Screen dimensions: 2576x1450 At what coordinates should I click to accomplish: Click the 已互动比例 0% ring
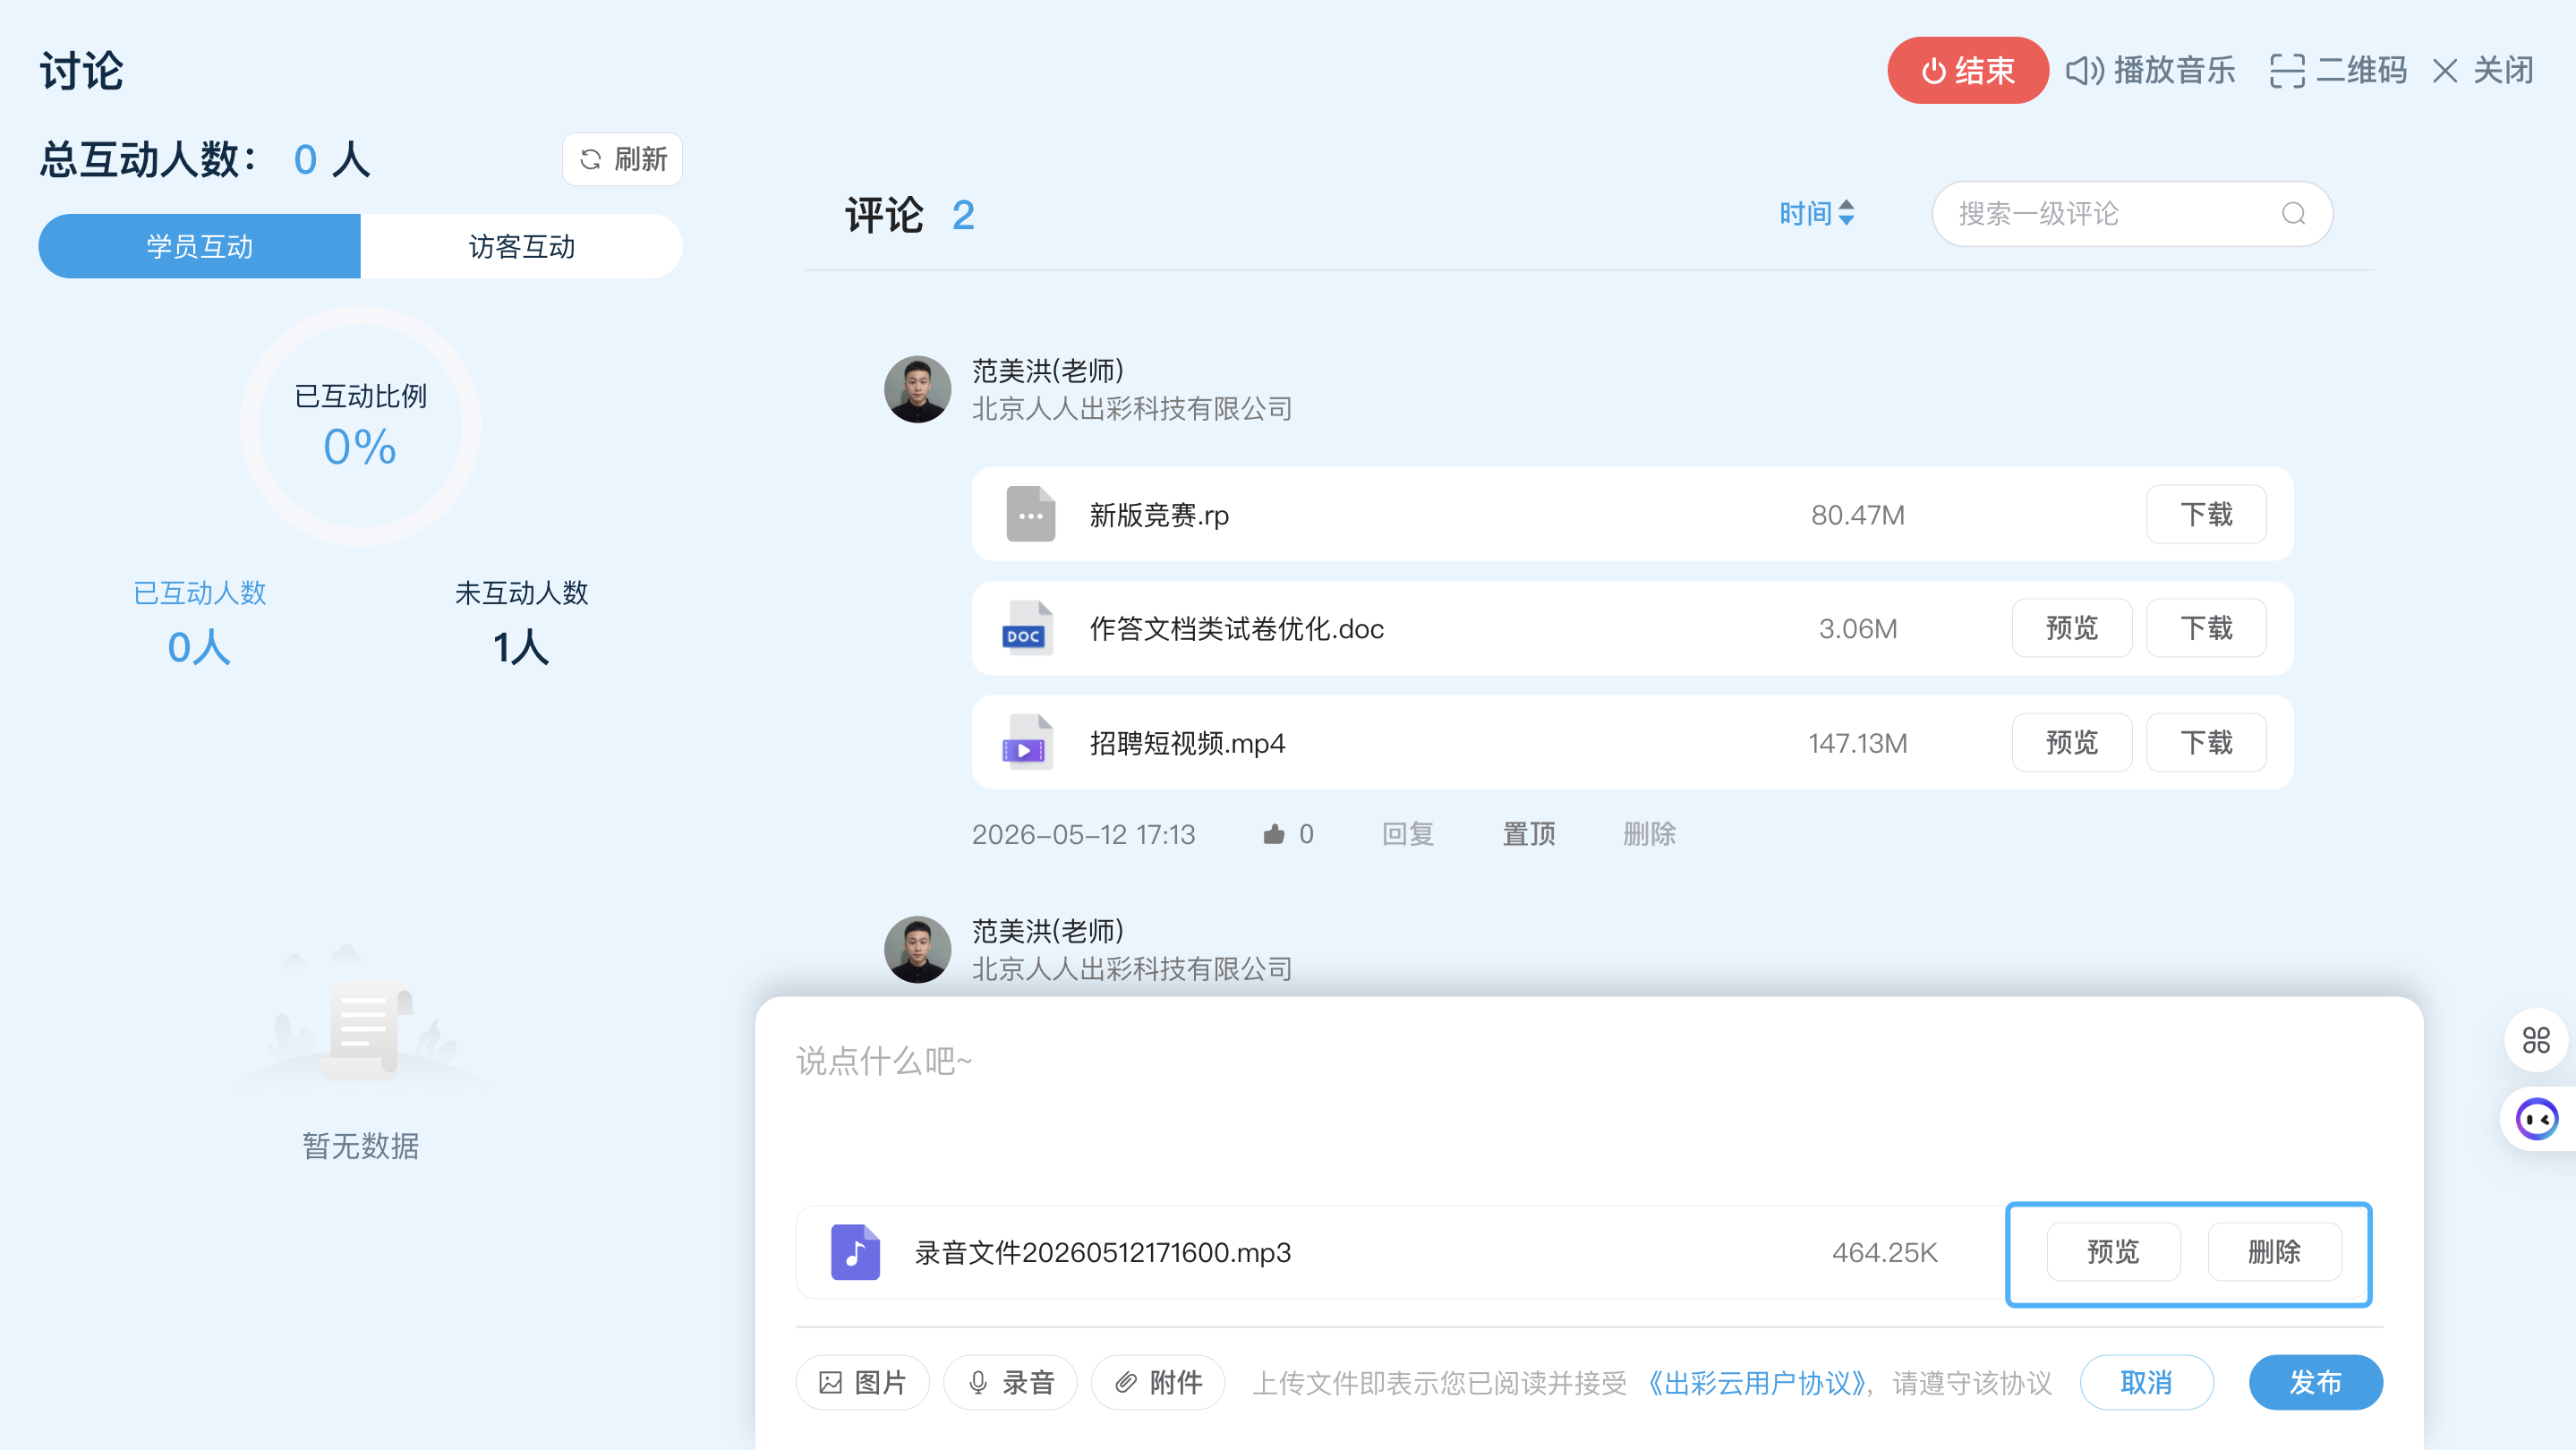[x=360, y=426]
